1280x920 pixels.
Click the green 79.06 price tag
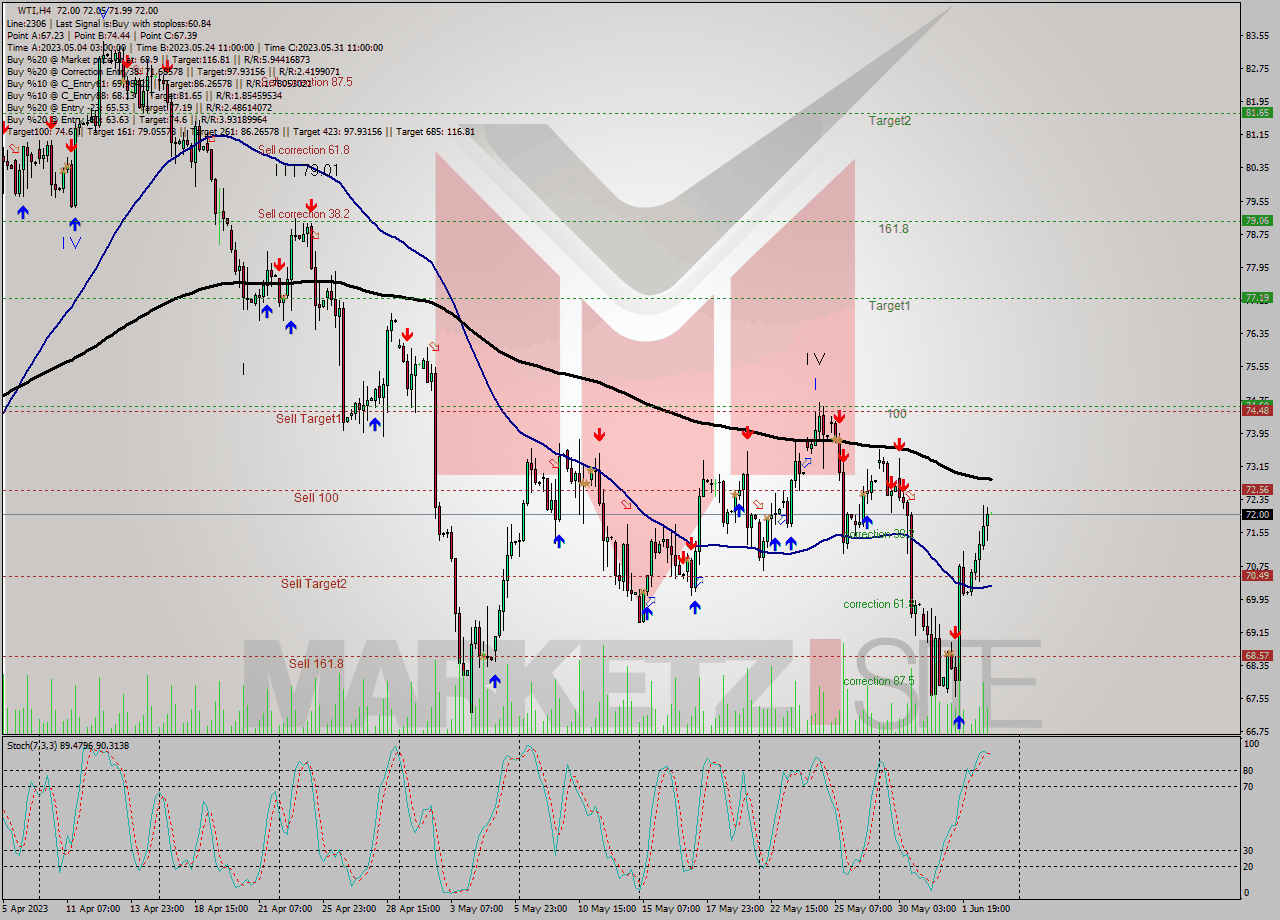1256,220
